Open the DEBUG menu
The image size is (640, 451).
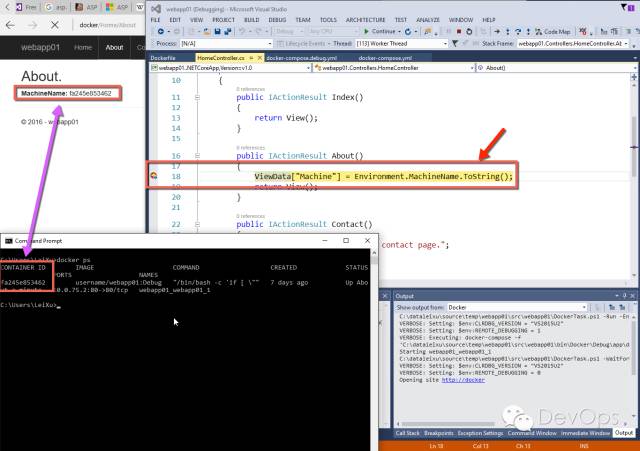277,20
